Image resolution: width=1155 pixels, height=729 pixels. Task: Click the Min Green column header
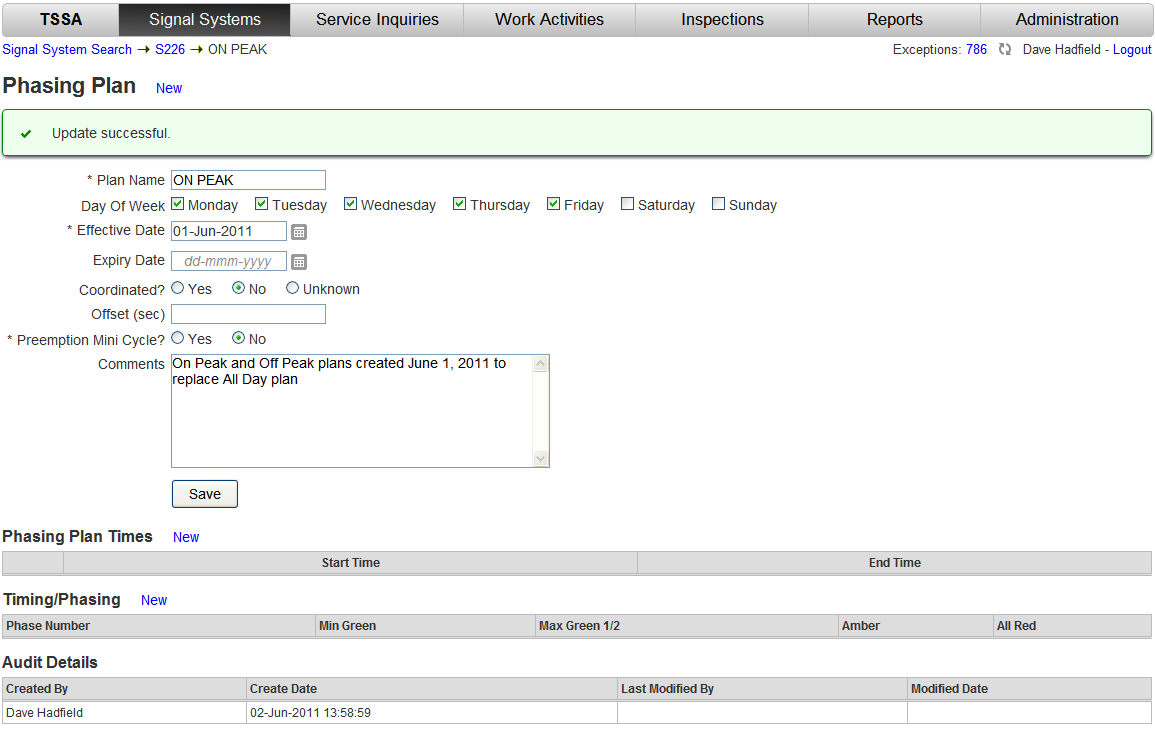425,626
